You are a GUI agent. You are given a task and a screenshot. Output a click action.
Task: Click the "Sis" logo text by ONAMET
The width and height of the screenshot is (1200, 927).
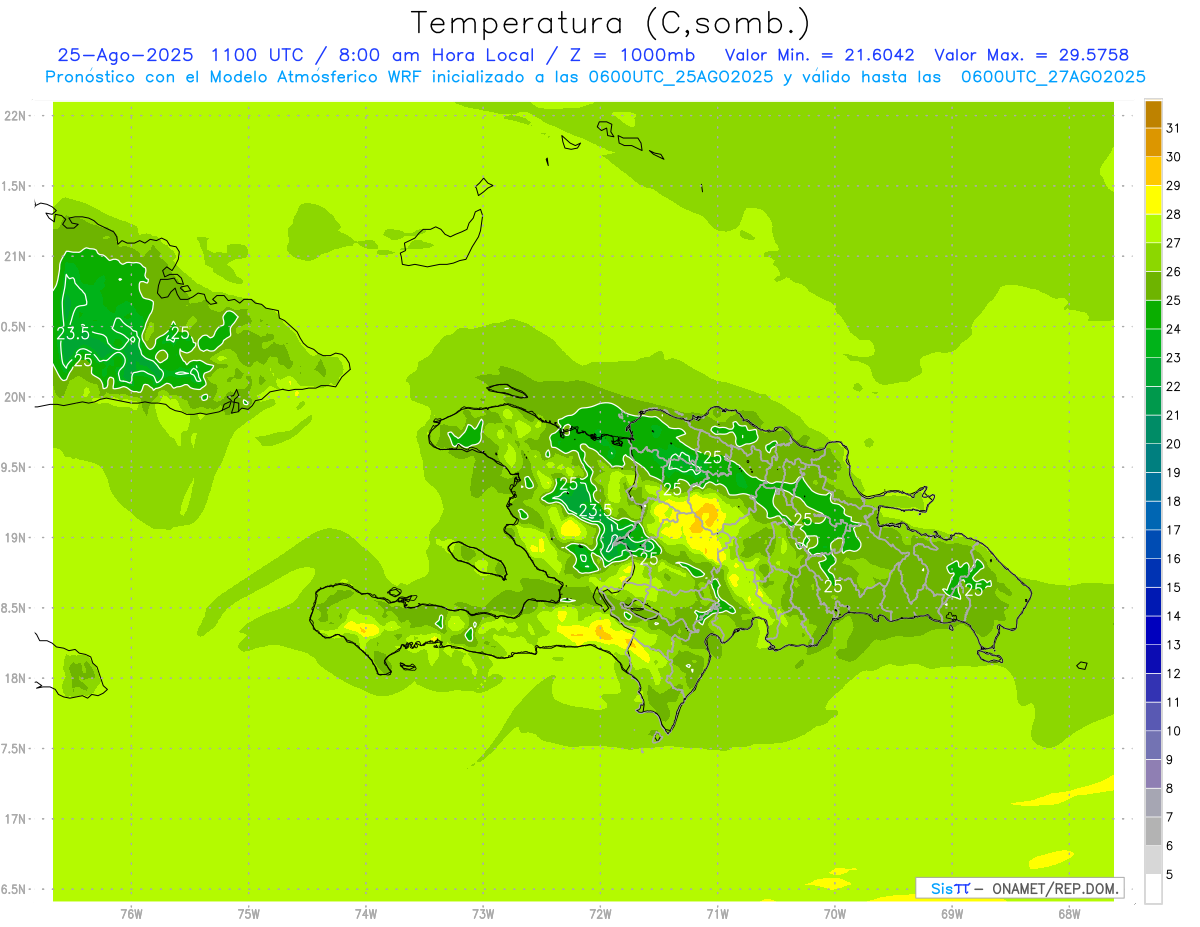pos(942,888)
